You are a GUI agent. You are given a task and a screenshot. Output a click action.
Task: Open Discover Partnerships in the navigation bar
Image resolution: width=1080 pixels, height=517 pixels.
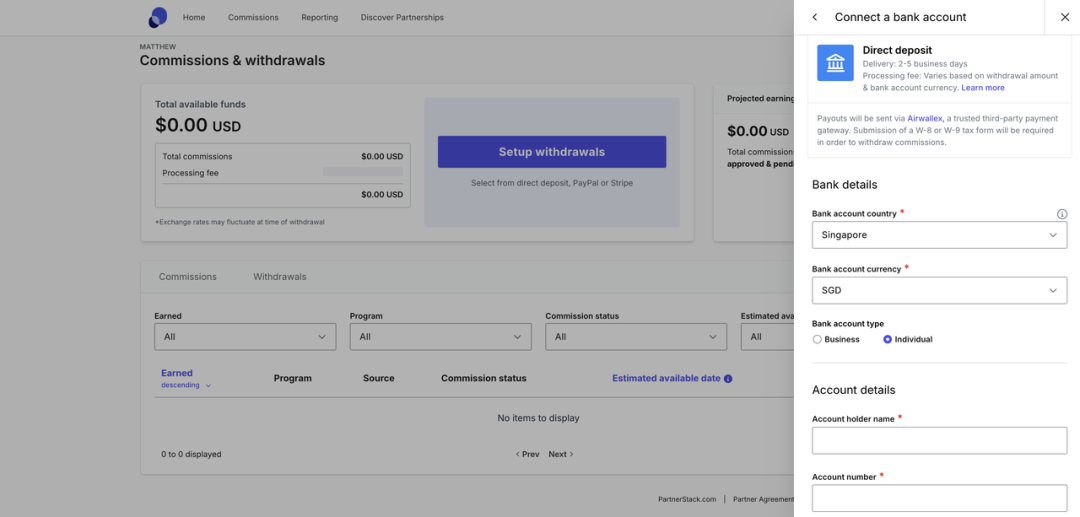pos(402,17)
